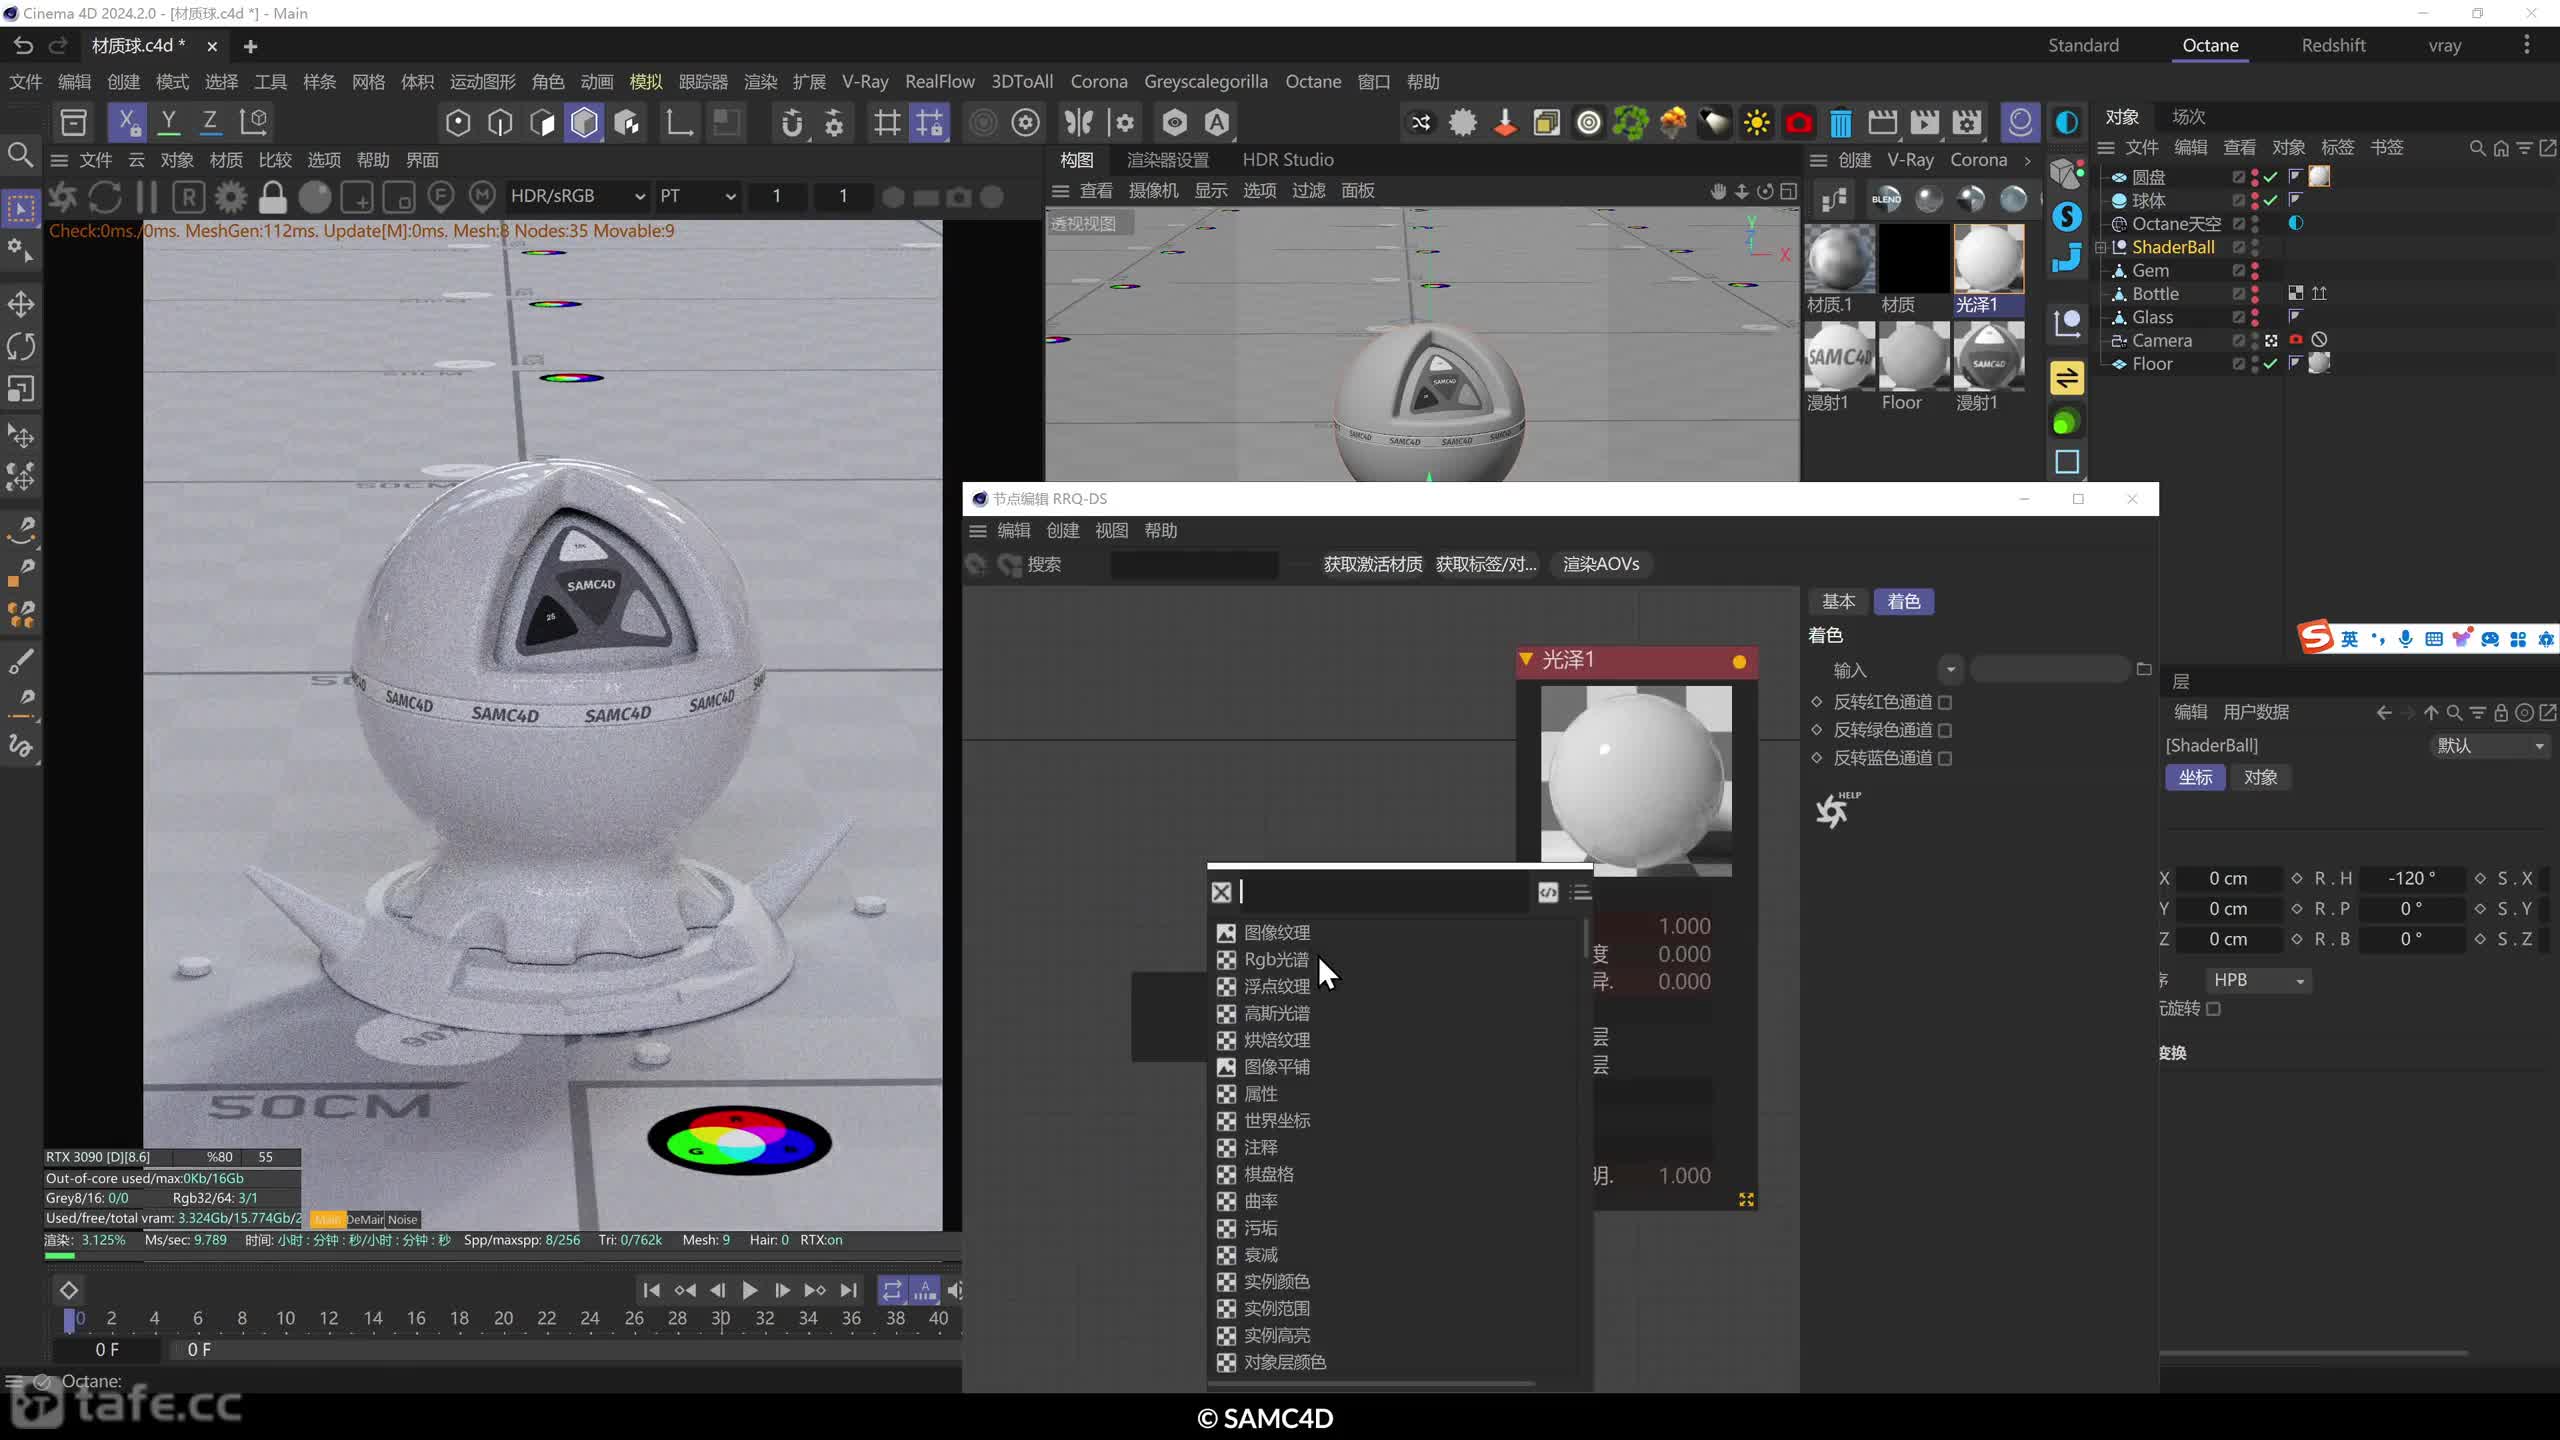The height and width of the screenshot is (1440, 2560).
Task: Switch to Redshift layout tab
Action: (2333, 45)
